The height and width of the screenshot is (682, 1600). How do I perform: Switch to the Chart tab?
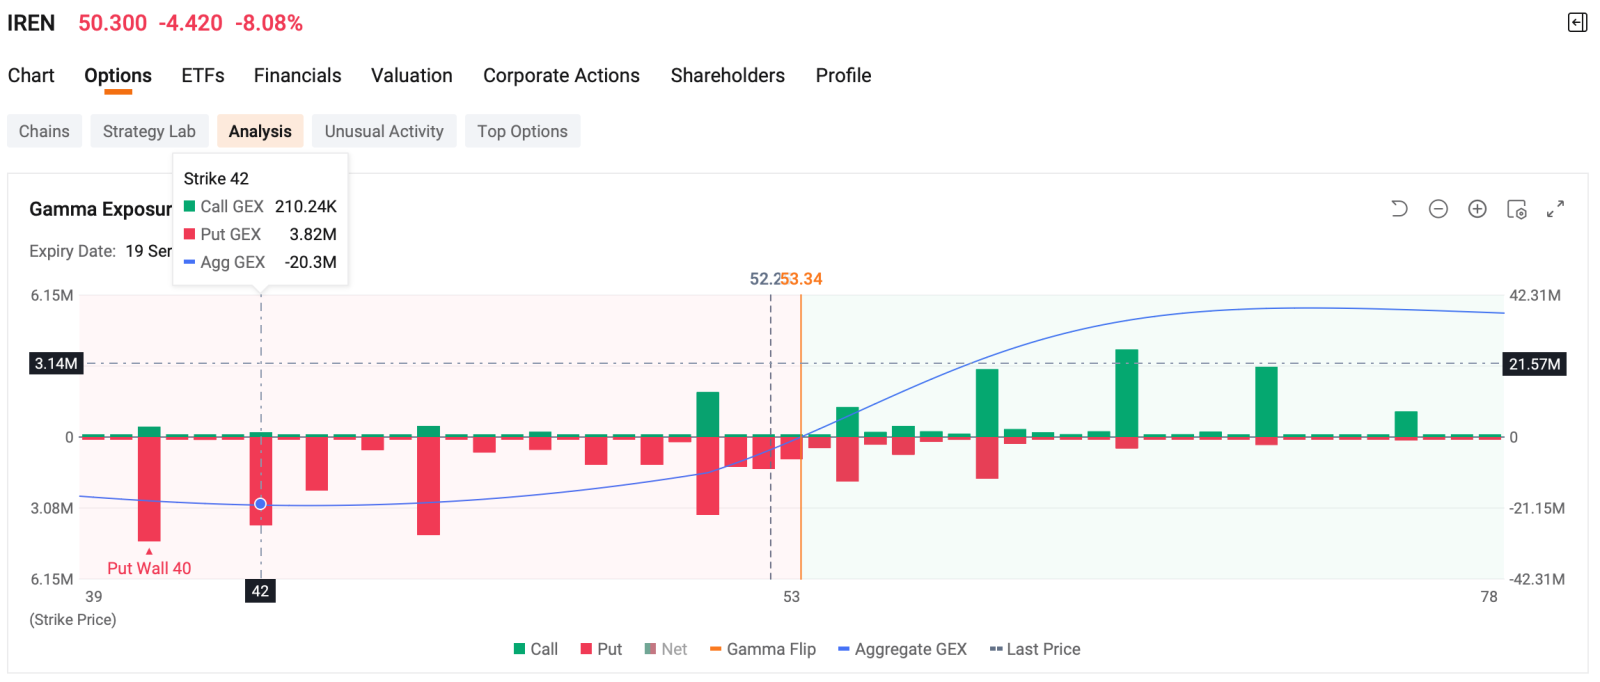click(x=31, y=75)
